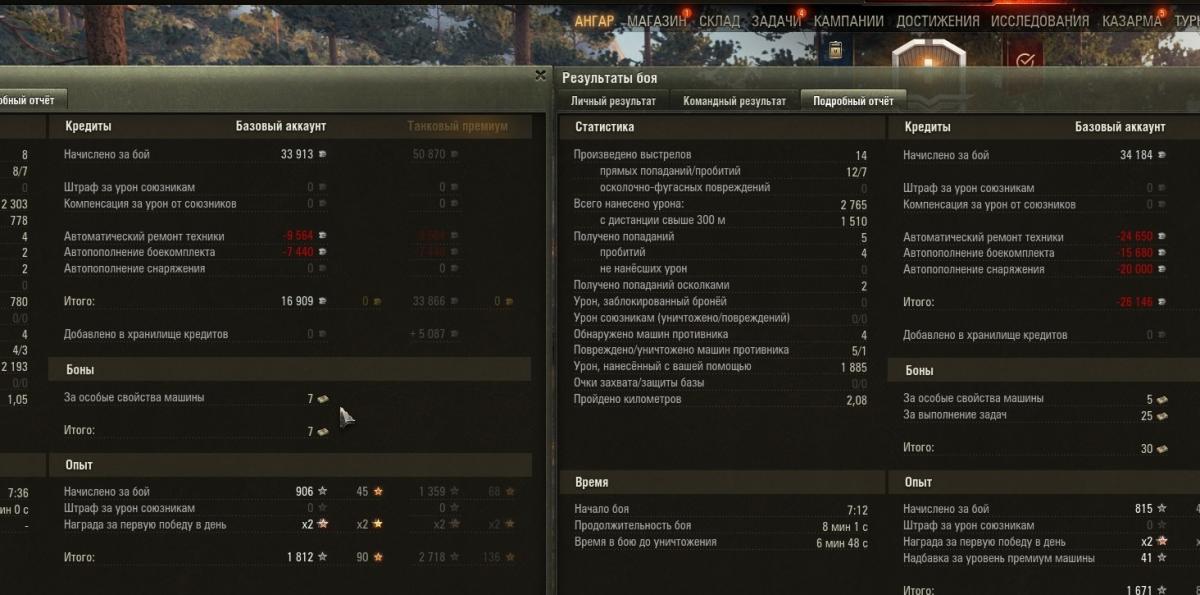This screenshot has width=1200, height=595.
Task: Click the red checkmark missions icon
Action: point(1024,60)
